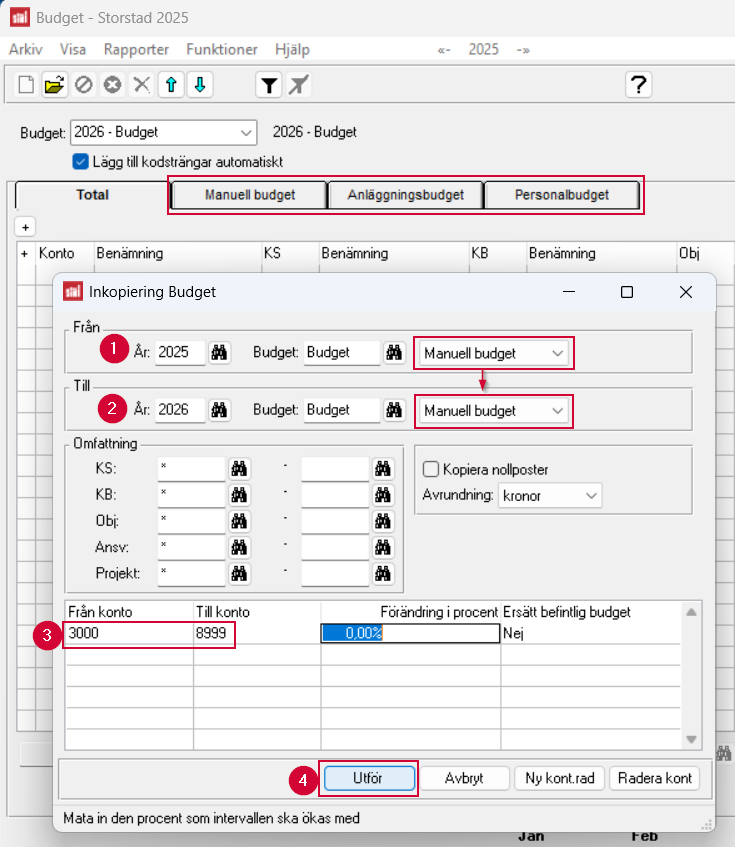The width and height of the screenshot is (735, 847).
Task: Click the blue down arrow toolbar icon
Action: pos(200,85)
